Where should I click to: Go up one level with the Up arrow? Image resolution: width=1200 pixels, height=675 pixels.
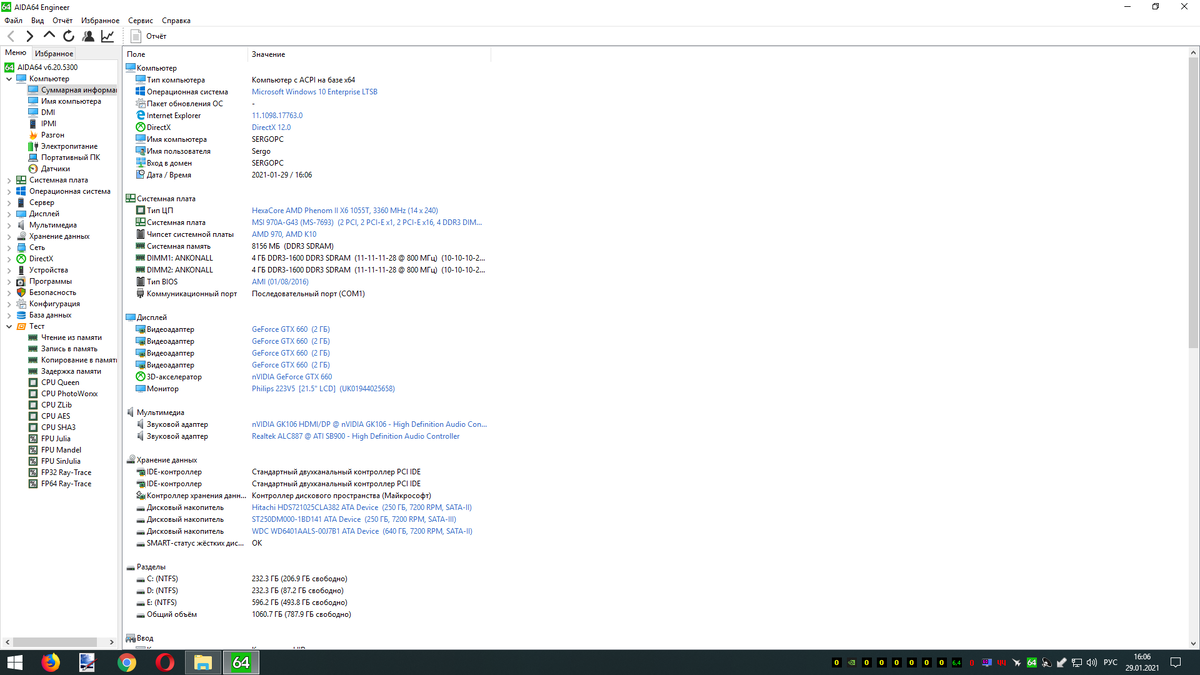[49, 36]
